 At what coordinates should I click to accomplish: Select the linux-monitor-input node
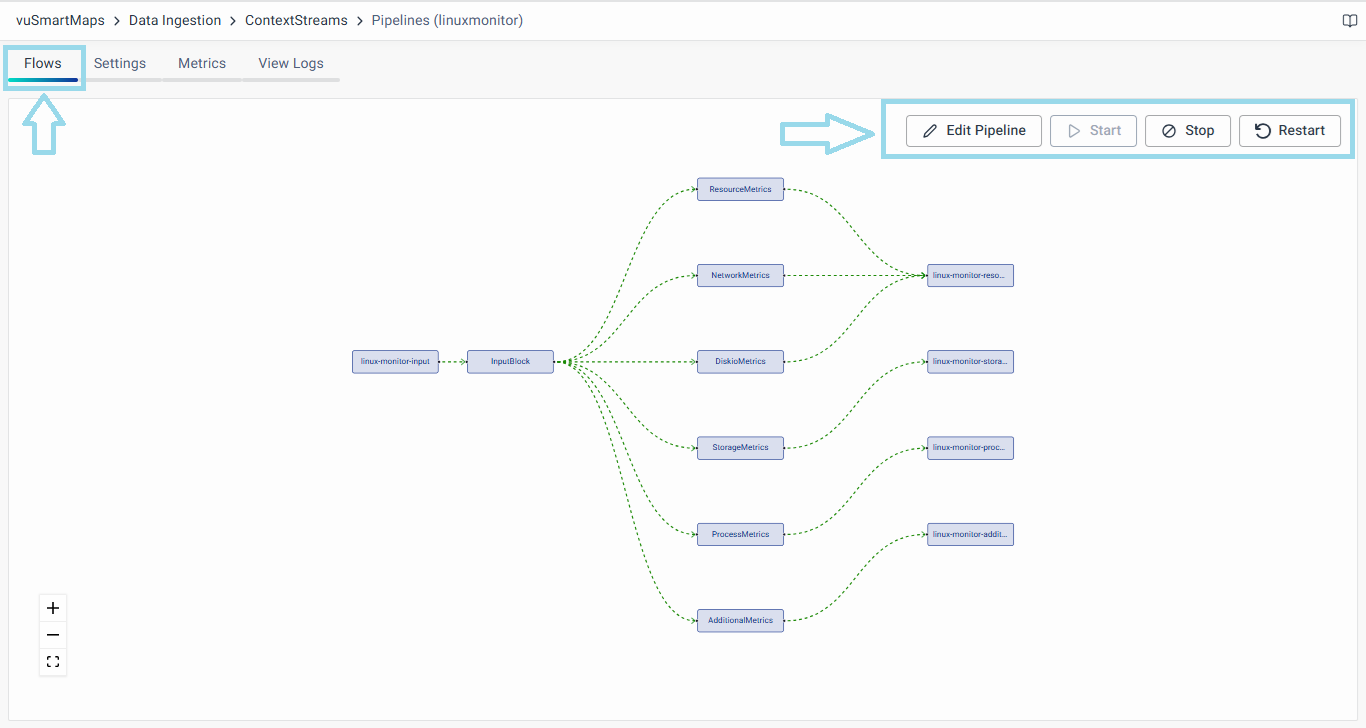coord(395,362)
